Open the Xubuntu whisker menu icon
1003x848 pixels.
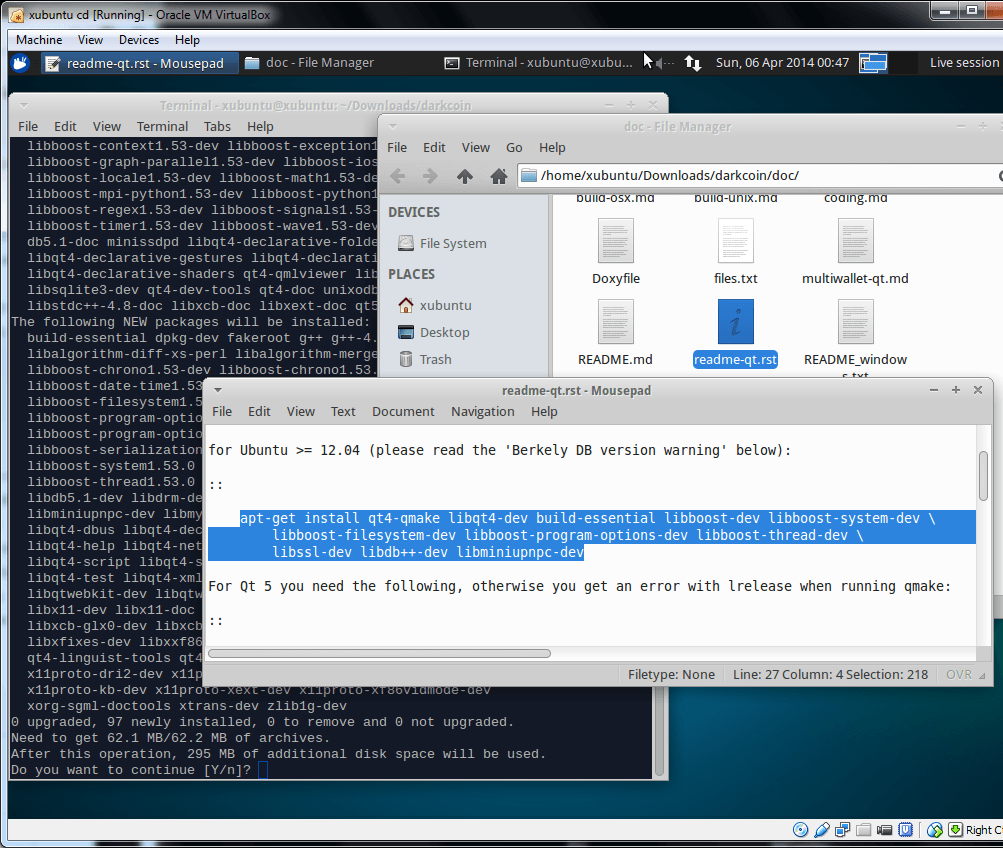click(20, 63)
